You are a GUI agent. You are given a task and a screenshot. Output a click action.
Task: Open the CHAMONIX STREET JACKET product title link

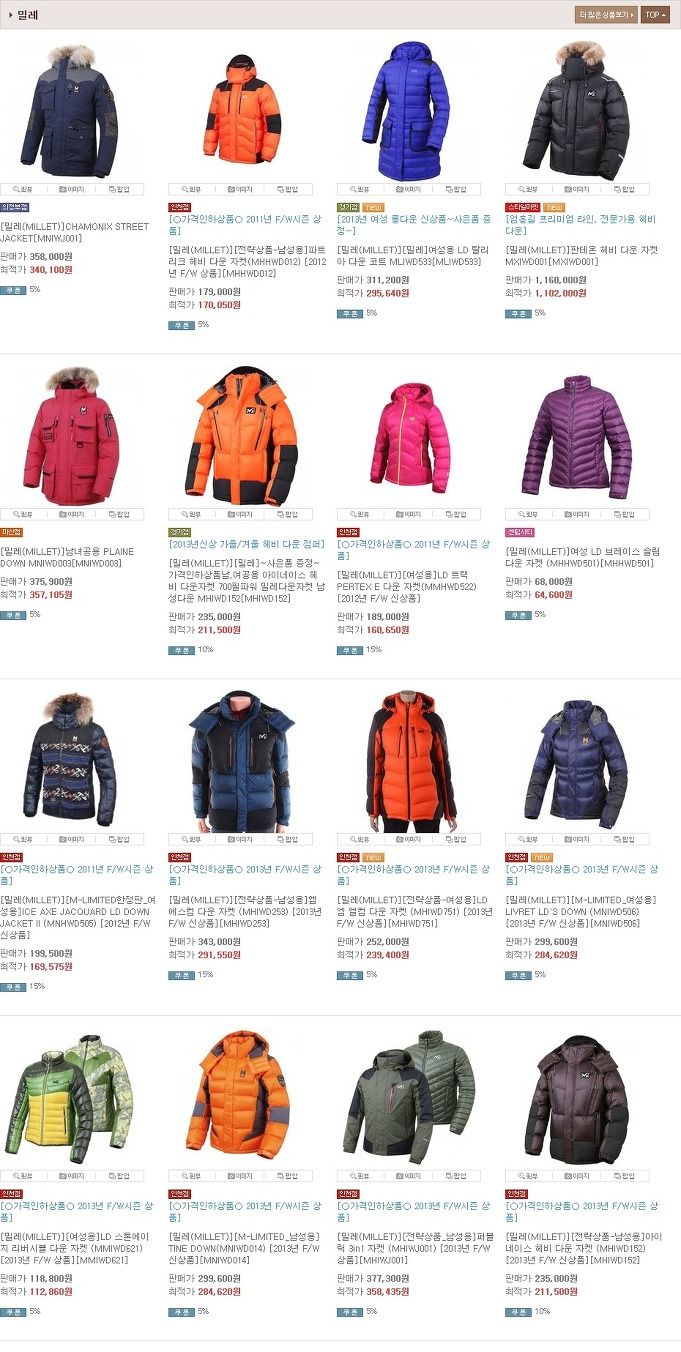(74, 232)
